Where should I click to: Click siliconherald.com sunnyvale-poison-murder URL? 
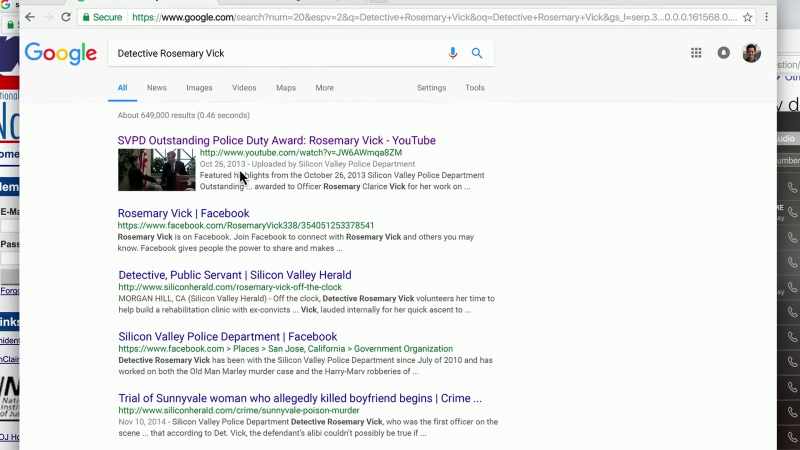pyautogui.click(x=239, y=411)
